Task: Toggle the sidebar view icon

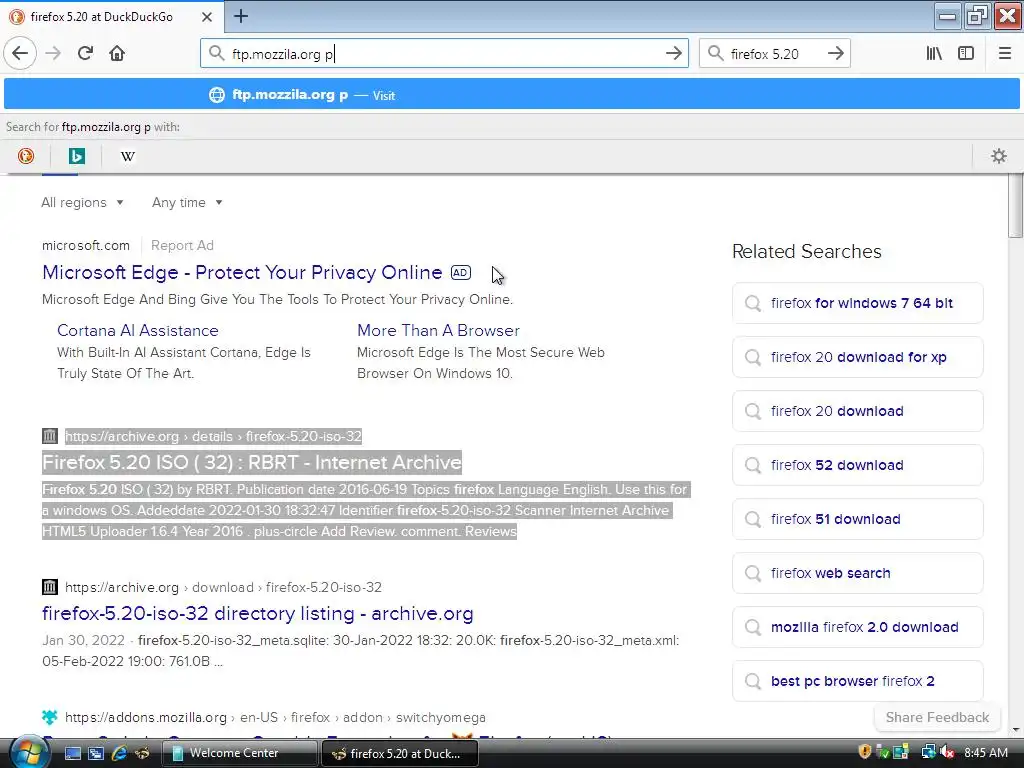Action: click(966, 54)
